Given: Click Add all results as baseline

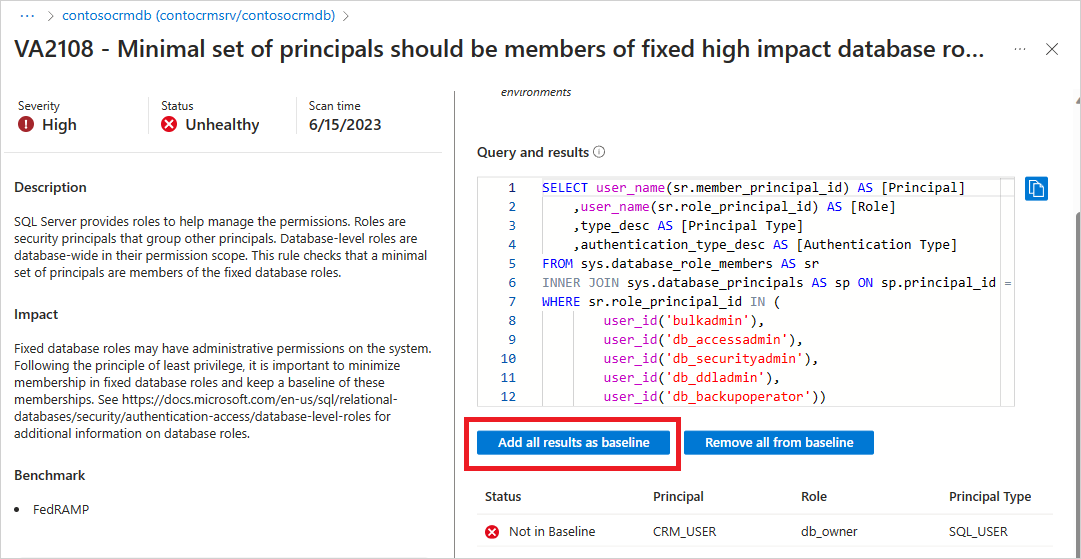Looking at the screenshot, I should [x=574, y=443].
